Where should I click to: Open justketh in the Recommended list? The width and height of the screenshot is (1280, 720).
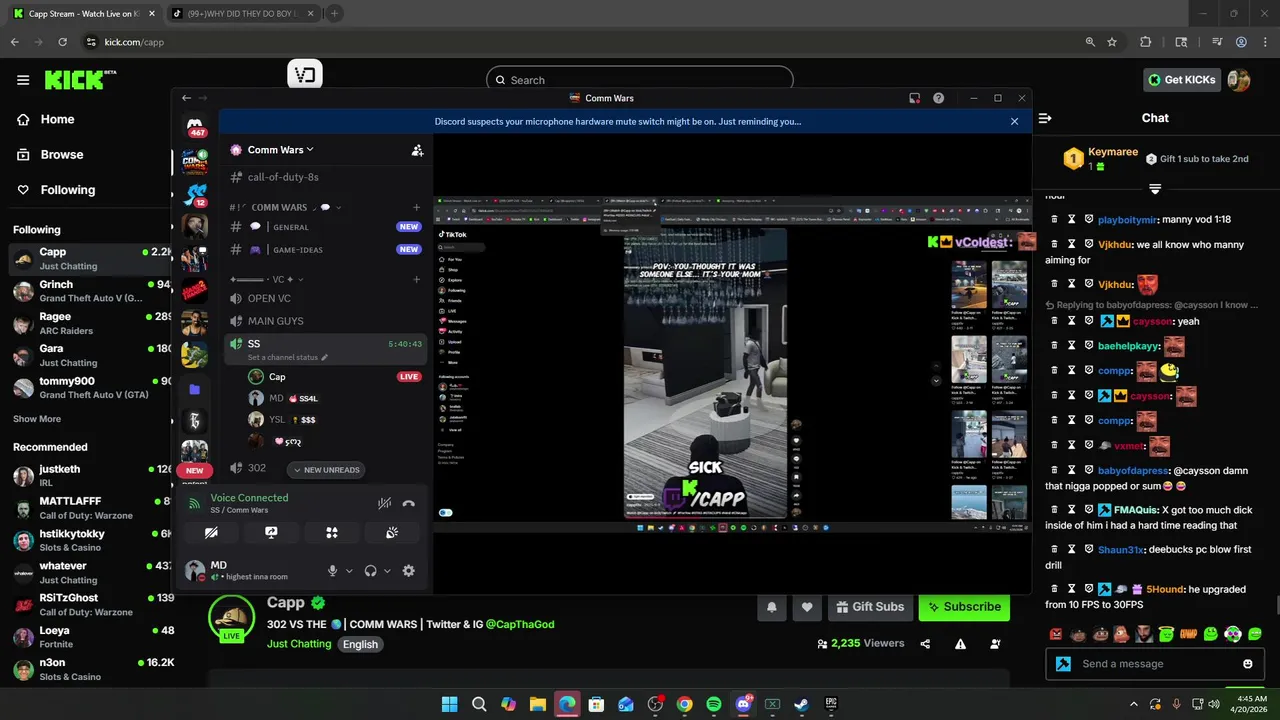[x=92, y=476]
